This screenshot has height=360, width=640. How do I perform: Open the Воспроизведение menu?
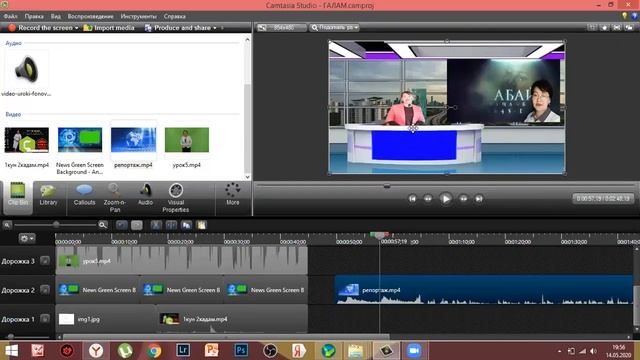point(91,16)
